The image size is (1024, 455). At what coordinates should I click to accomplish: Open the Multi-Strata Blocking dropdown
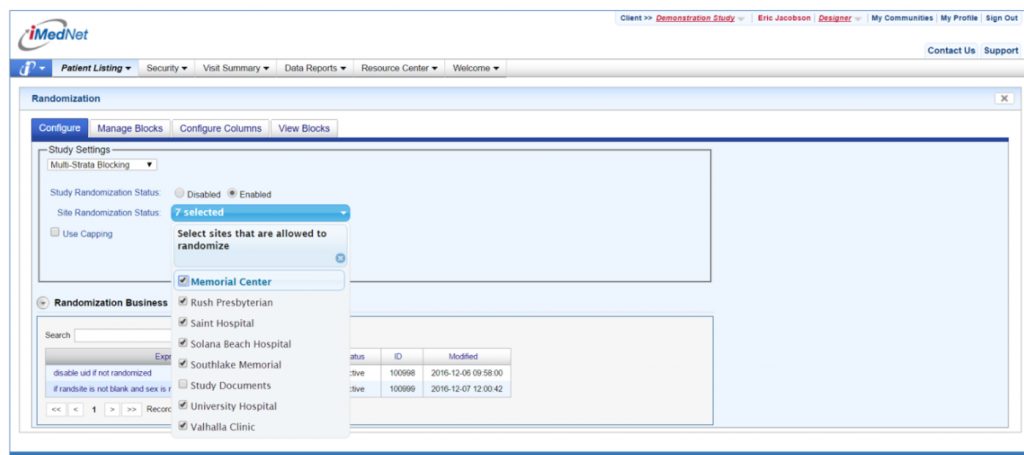(103, 165)
